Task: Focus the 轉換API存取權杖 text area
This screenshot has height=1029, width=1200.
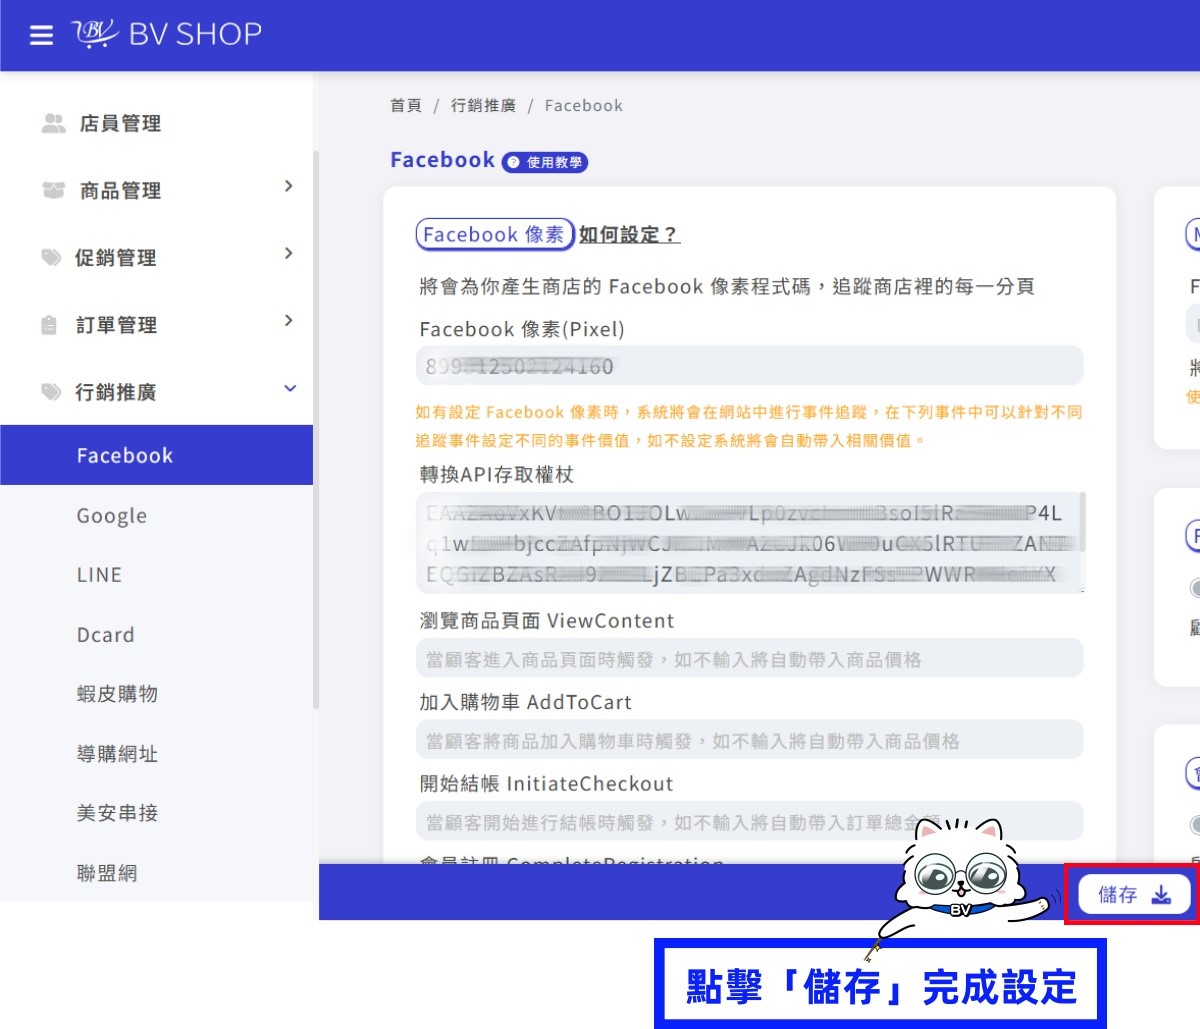Action: (x=749, y=542)
